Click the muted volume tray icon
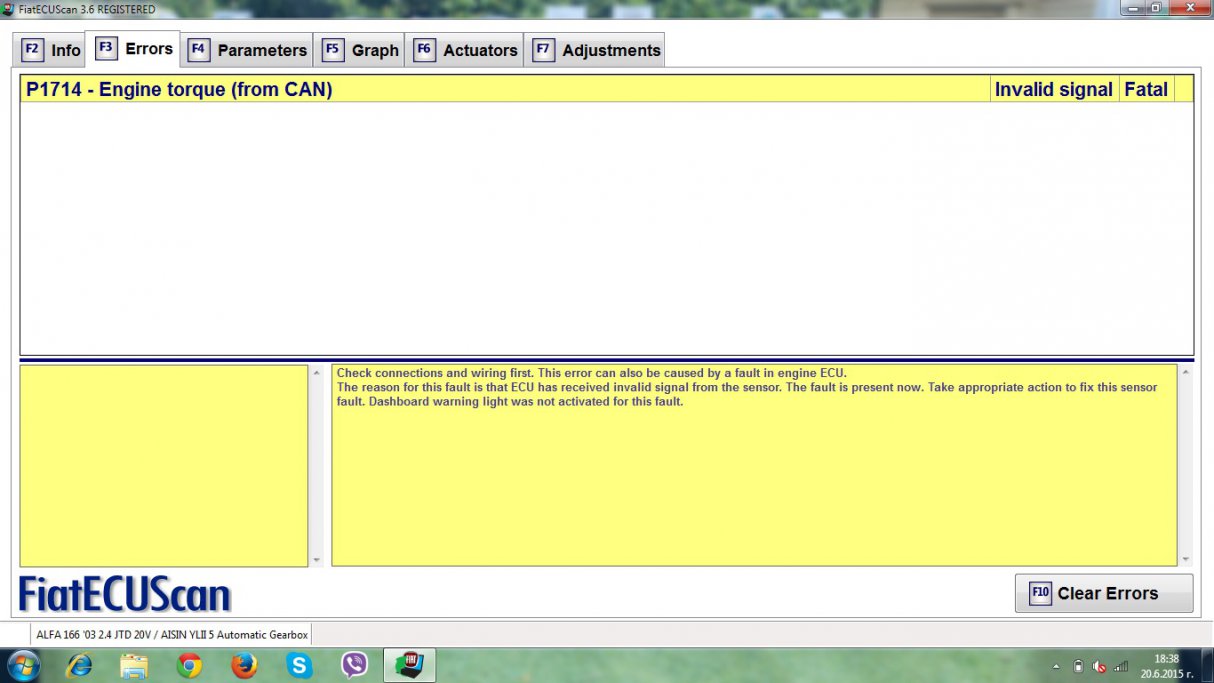The height and width of the screenshot is (683, 1214). tap(1099, 666)
